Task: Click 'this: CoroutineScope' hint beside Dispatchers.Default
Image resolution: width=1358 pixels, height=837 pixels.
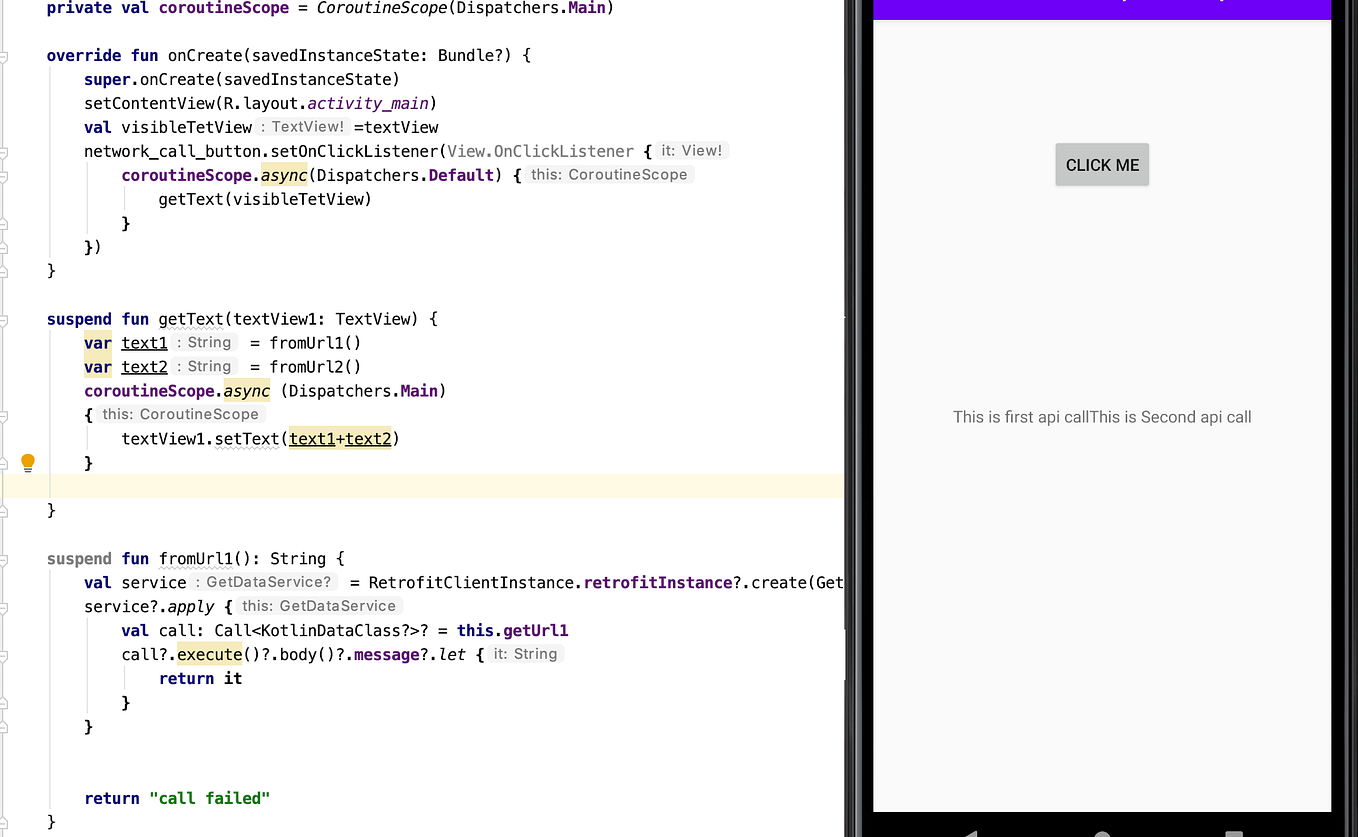Action: point(609,175)
